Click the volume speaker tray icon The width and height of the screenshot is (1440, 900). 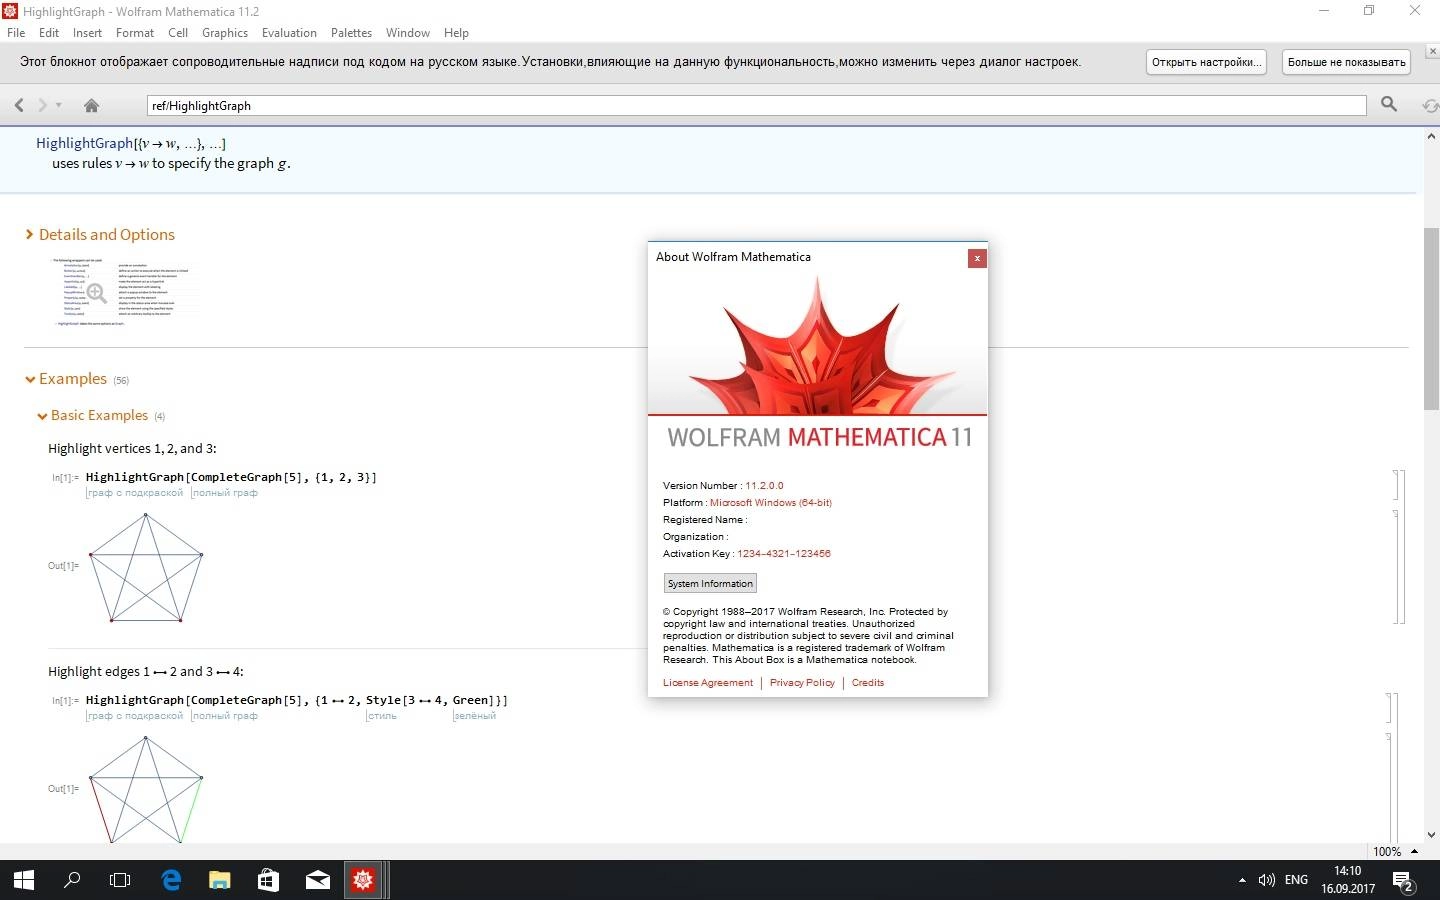1267,880
